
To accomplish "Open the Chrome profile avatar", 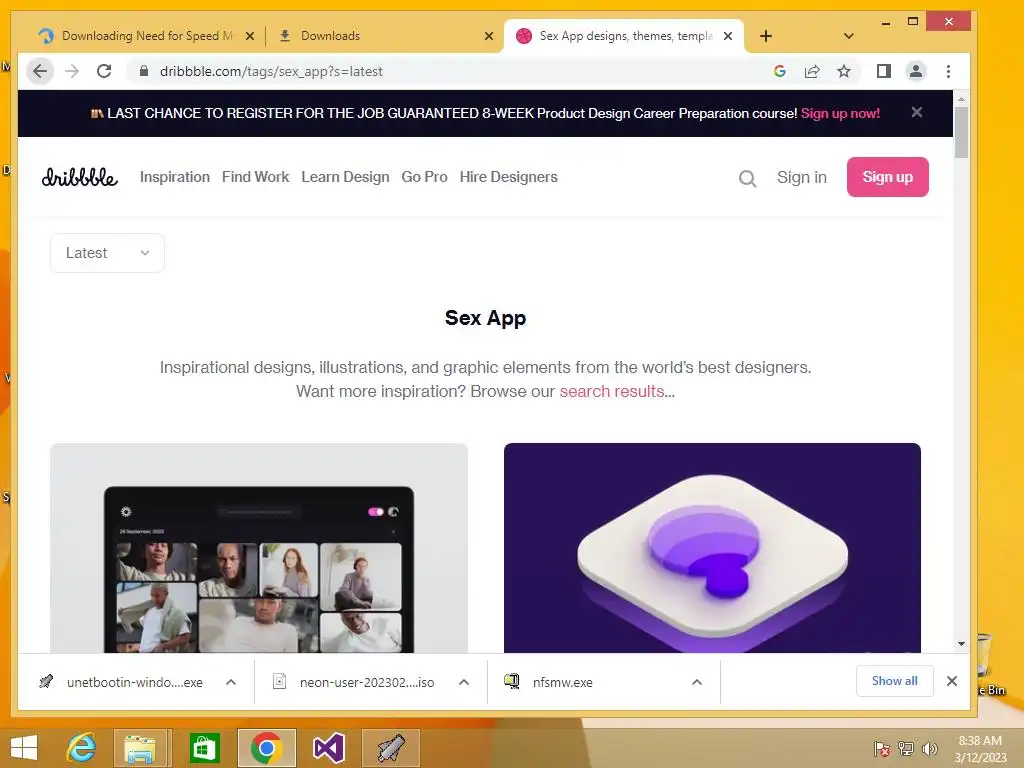I will pos(916,71).
